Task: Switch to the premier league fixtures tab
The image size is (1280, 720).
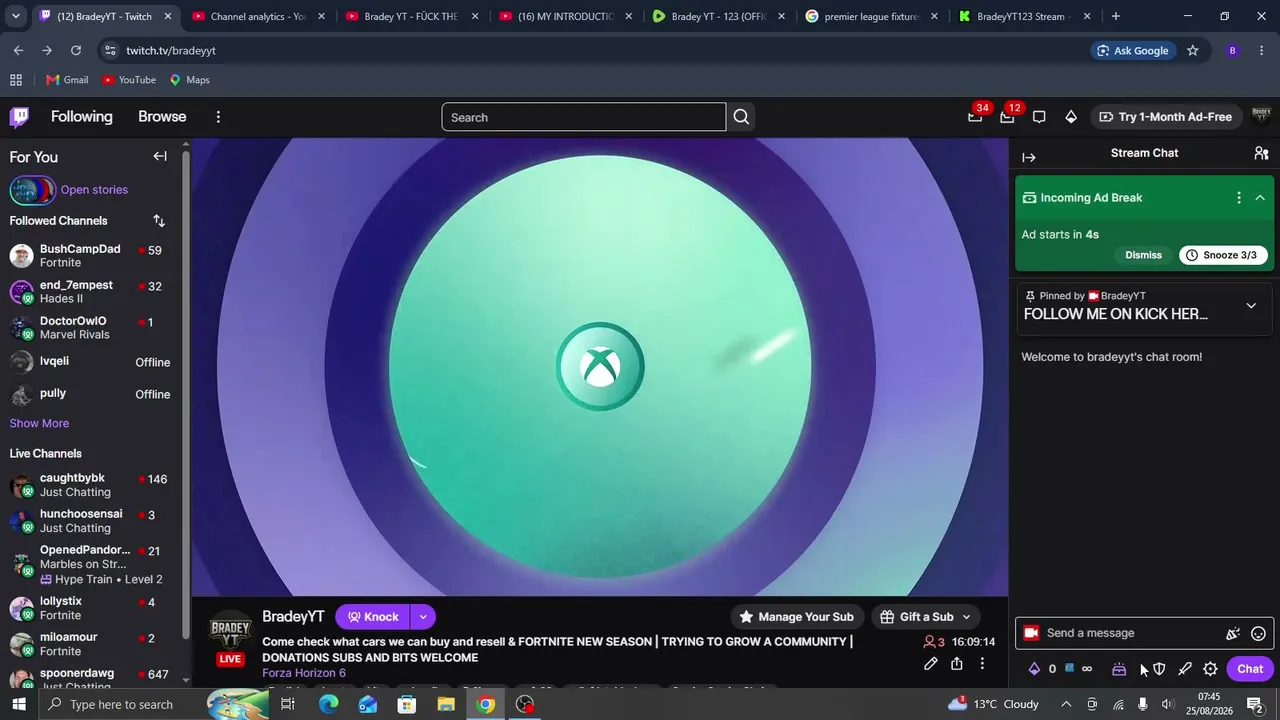Action: pos(871,16)
